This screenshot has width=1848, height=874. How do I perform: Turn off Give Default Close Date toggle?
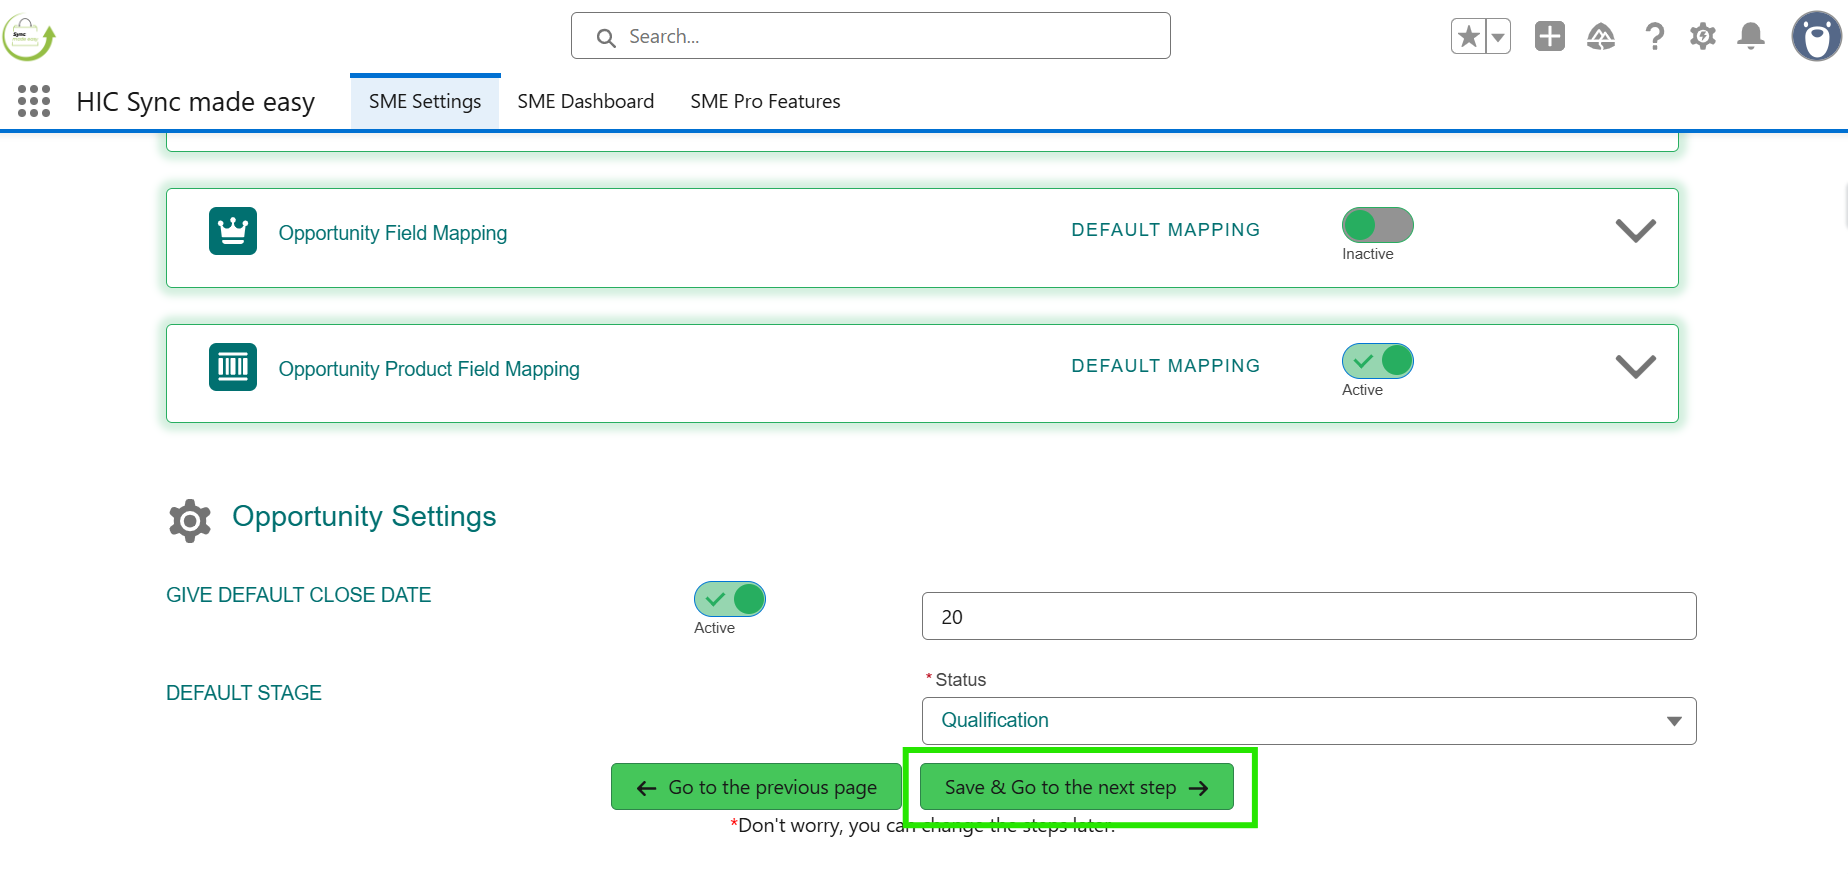coord(729,599)
